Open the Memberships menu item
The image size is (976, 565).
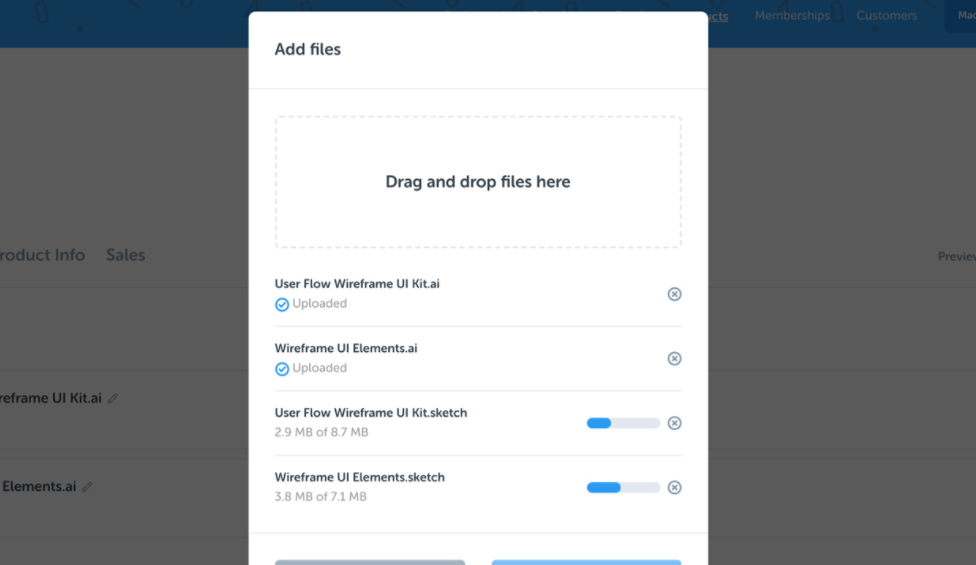pos(792,16)
